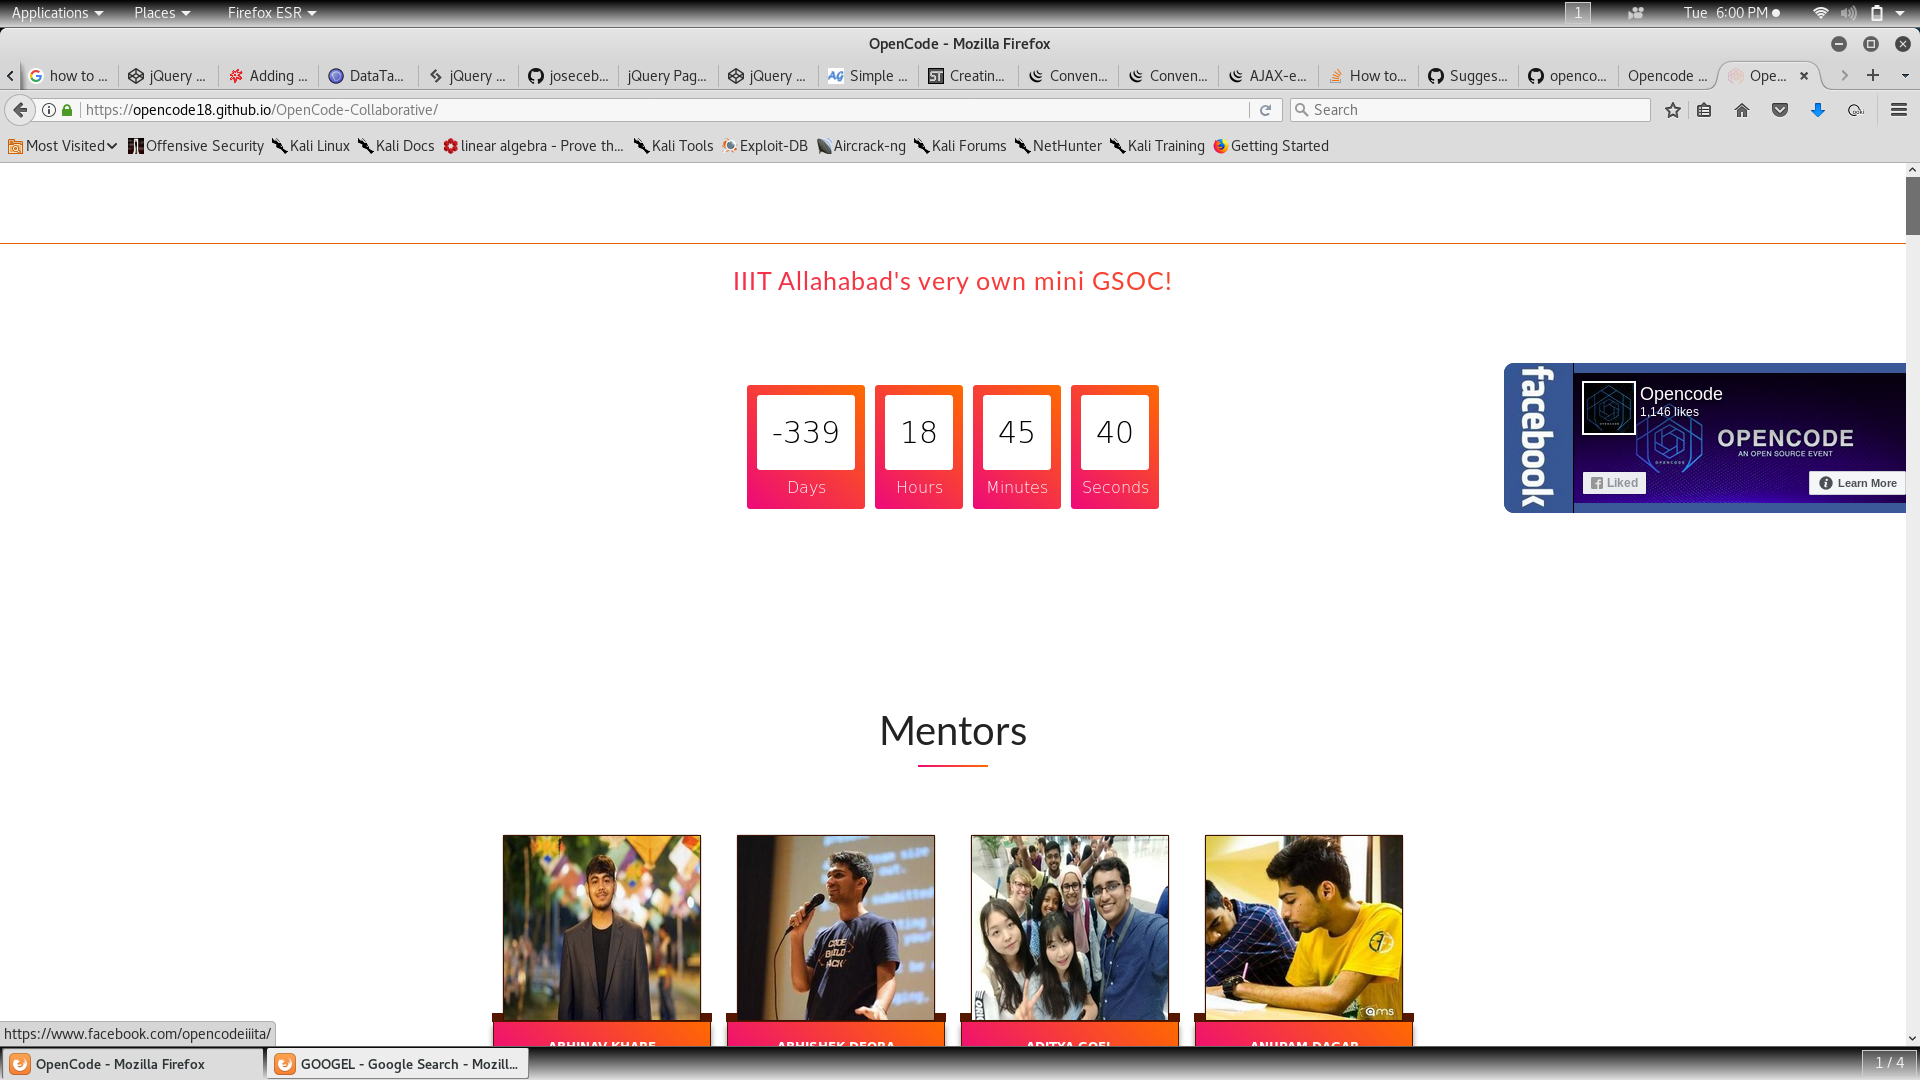This screenshot has width=1920, height=1080.
Task: Bookmark this page with the star icon
Action: [1673, 110]
